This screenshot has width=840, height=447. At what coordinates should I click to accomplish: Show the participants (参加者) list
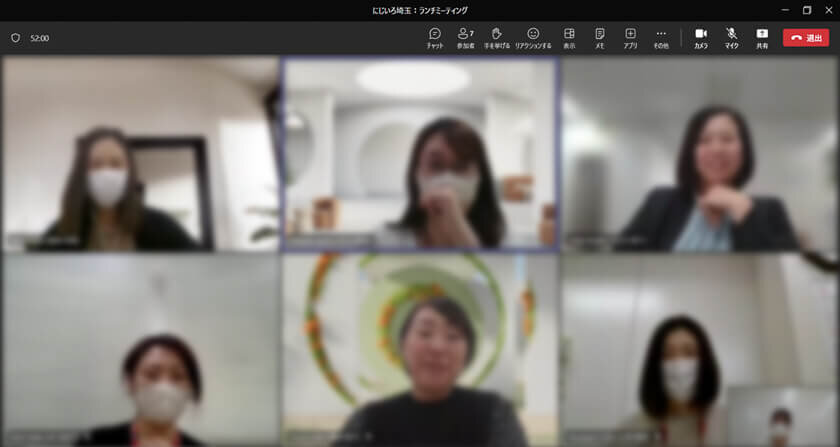tap(466, 38)
